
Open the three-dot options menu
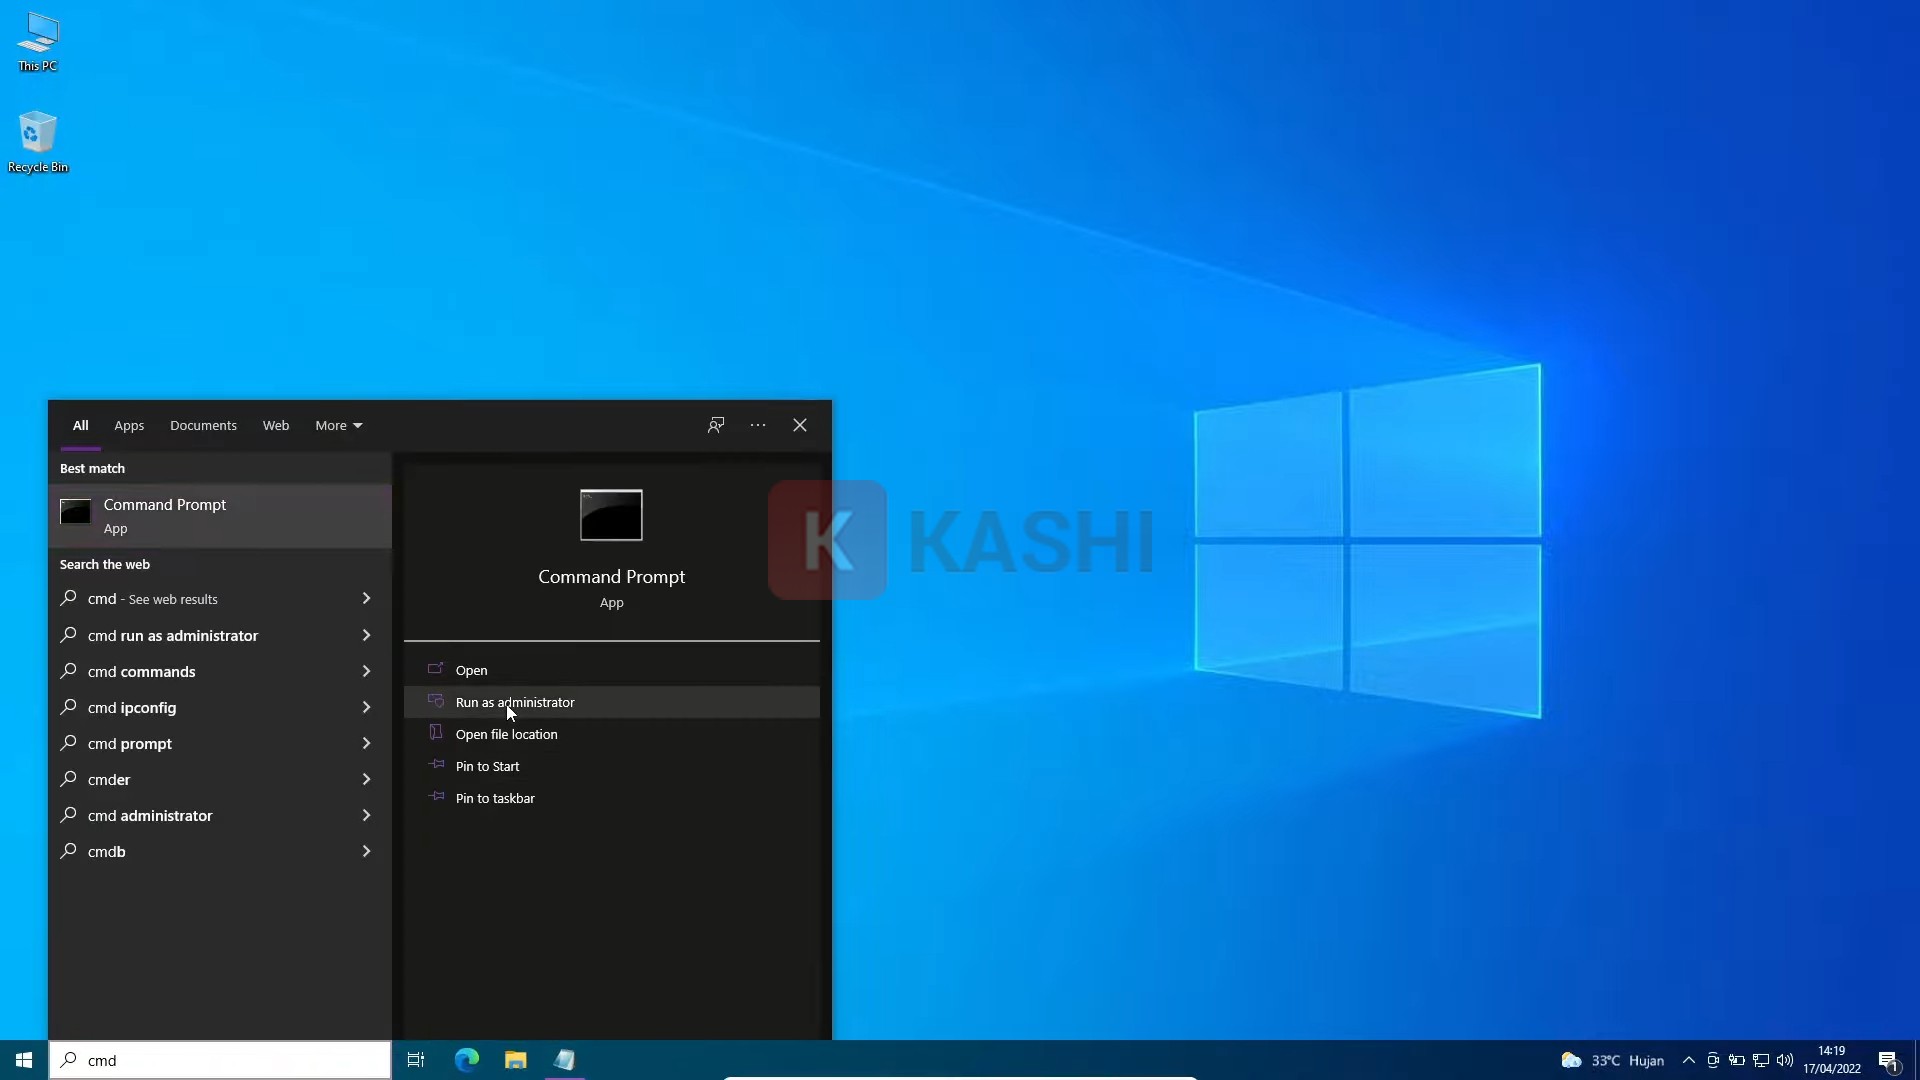[x=758, y=425]
